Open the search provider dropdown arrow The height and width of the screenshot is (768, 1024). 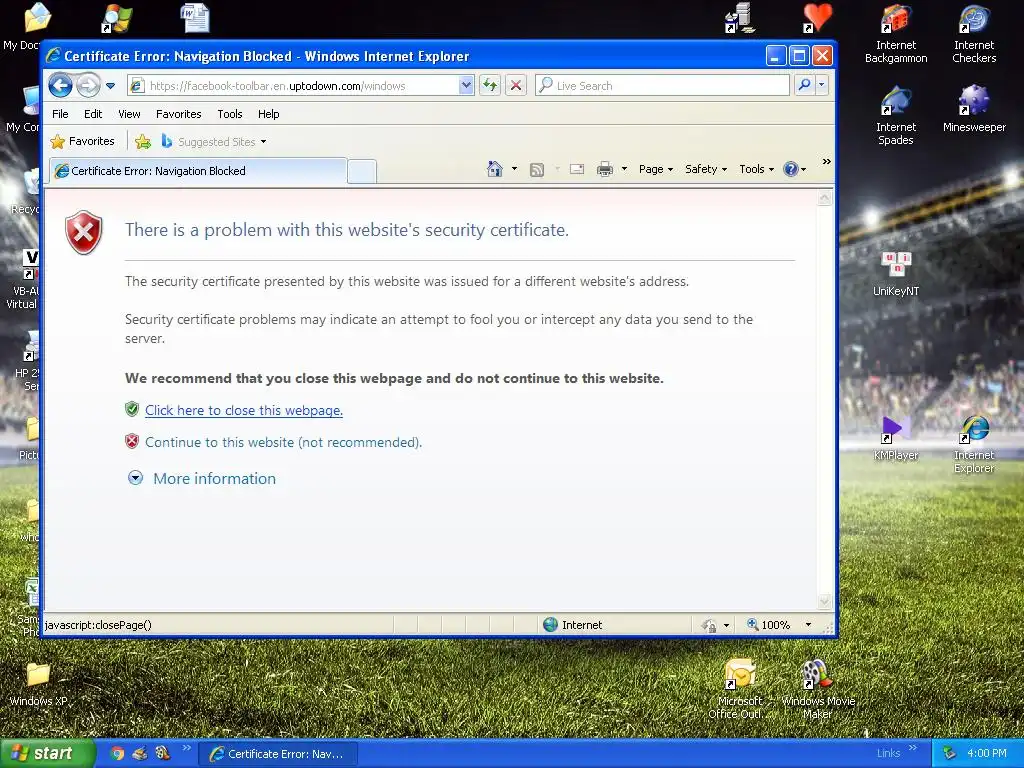point(822,86)
